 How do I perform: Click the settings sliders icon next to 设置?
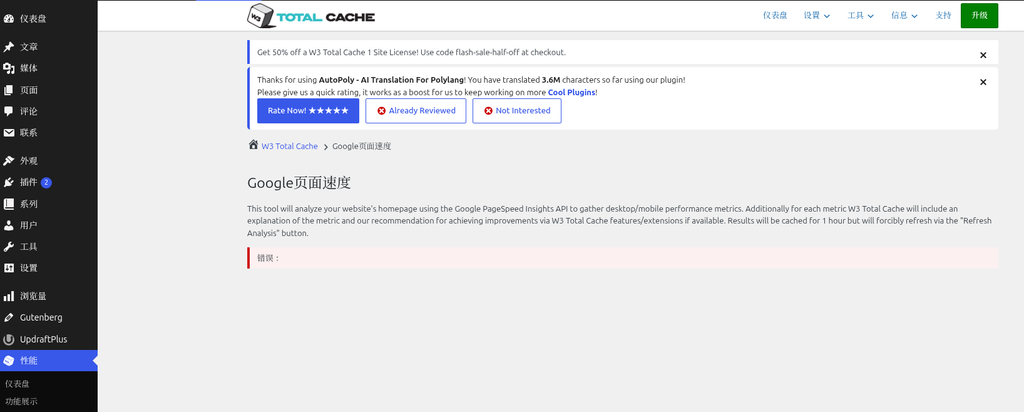pyautogui.click(x=8, y=268)
